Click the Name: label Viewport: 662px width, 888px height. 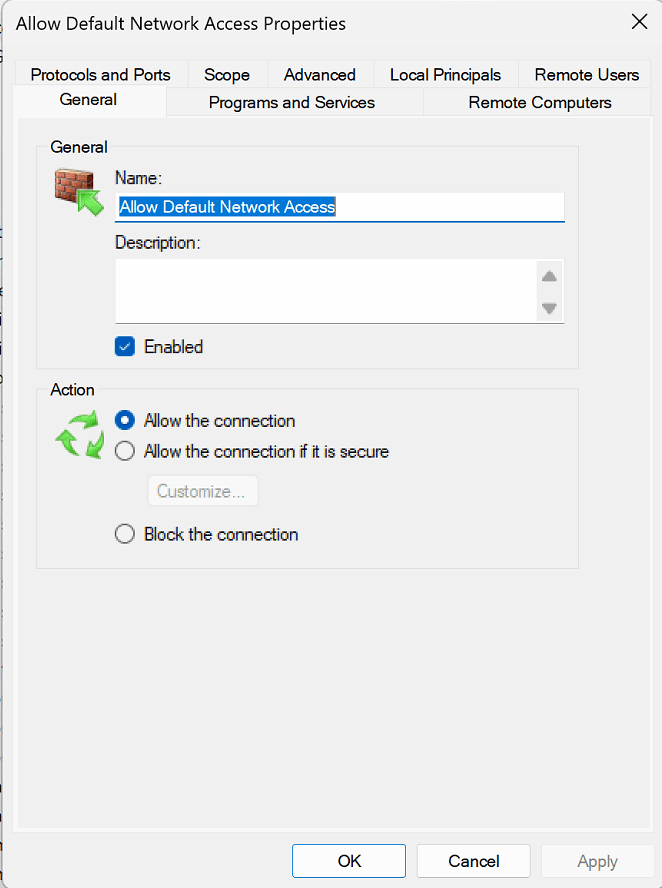point(138,178)
